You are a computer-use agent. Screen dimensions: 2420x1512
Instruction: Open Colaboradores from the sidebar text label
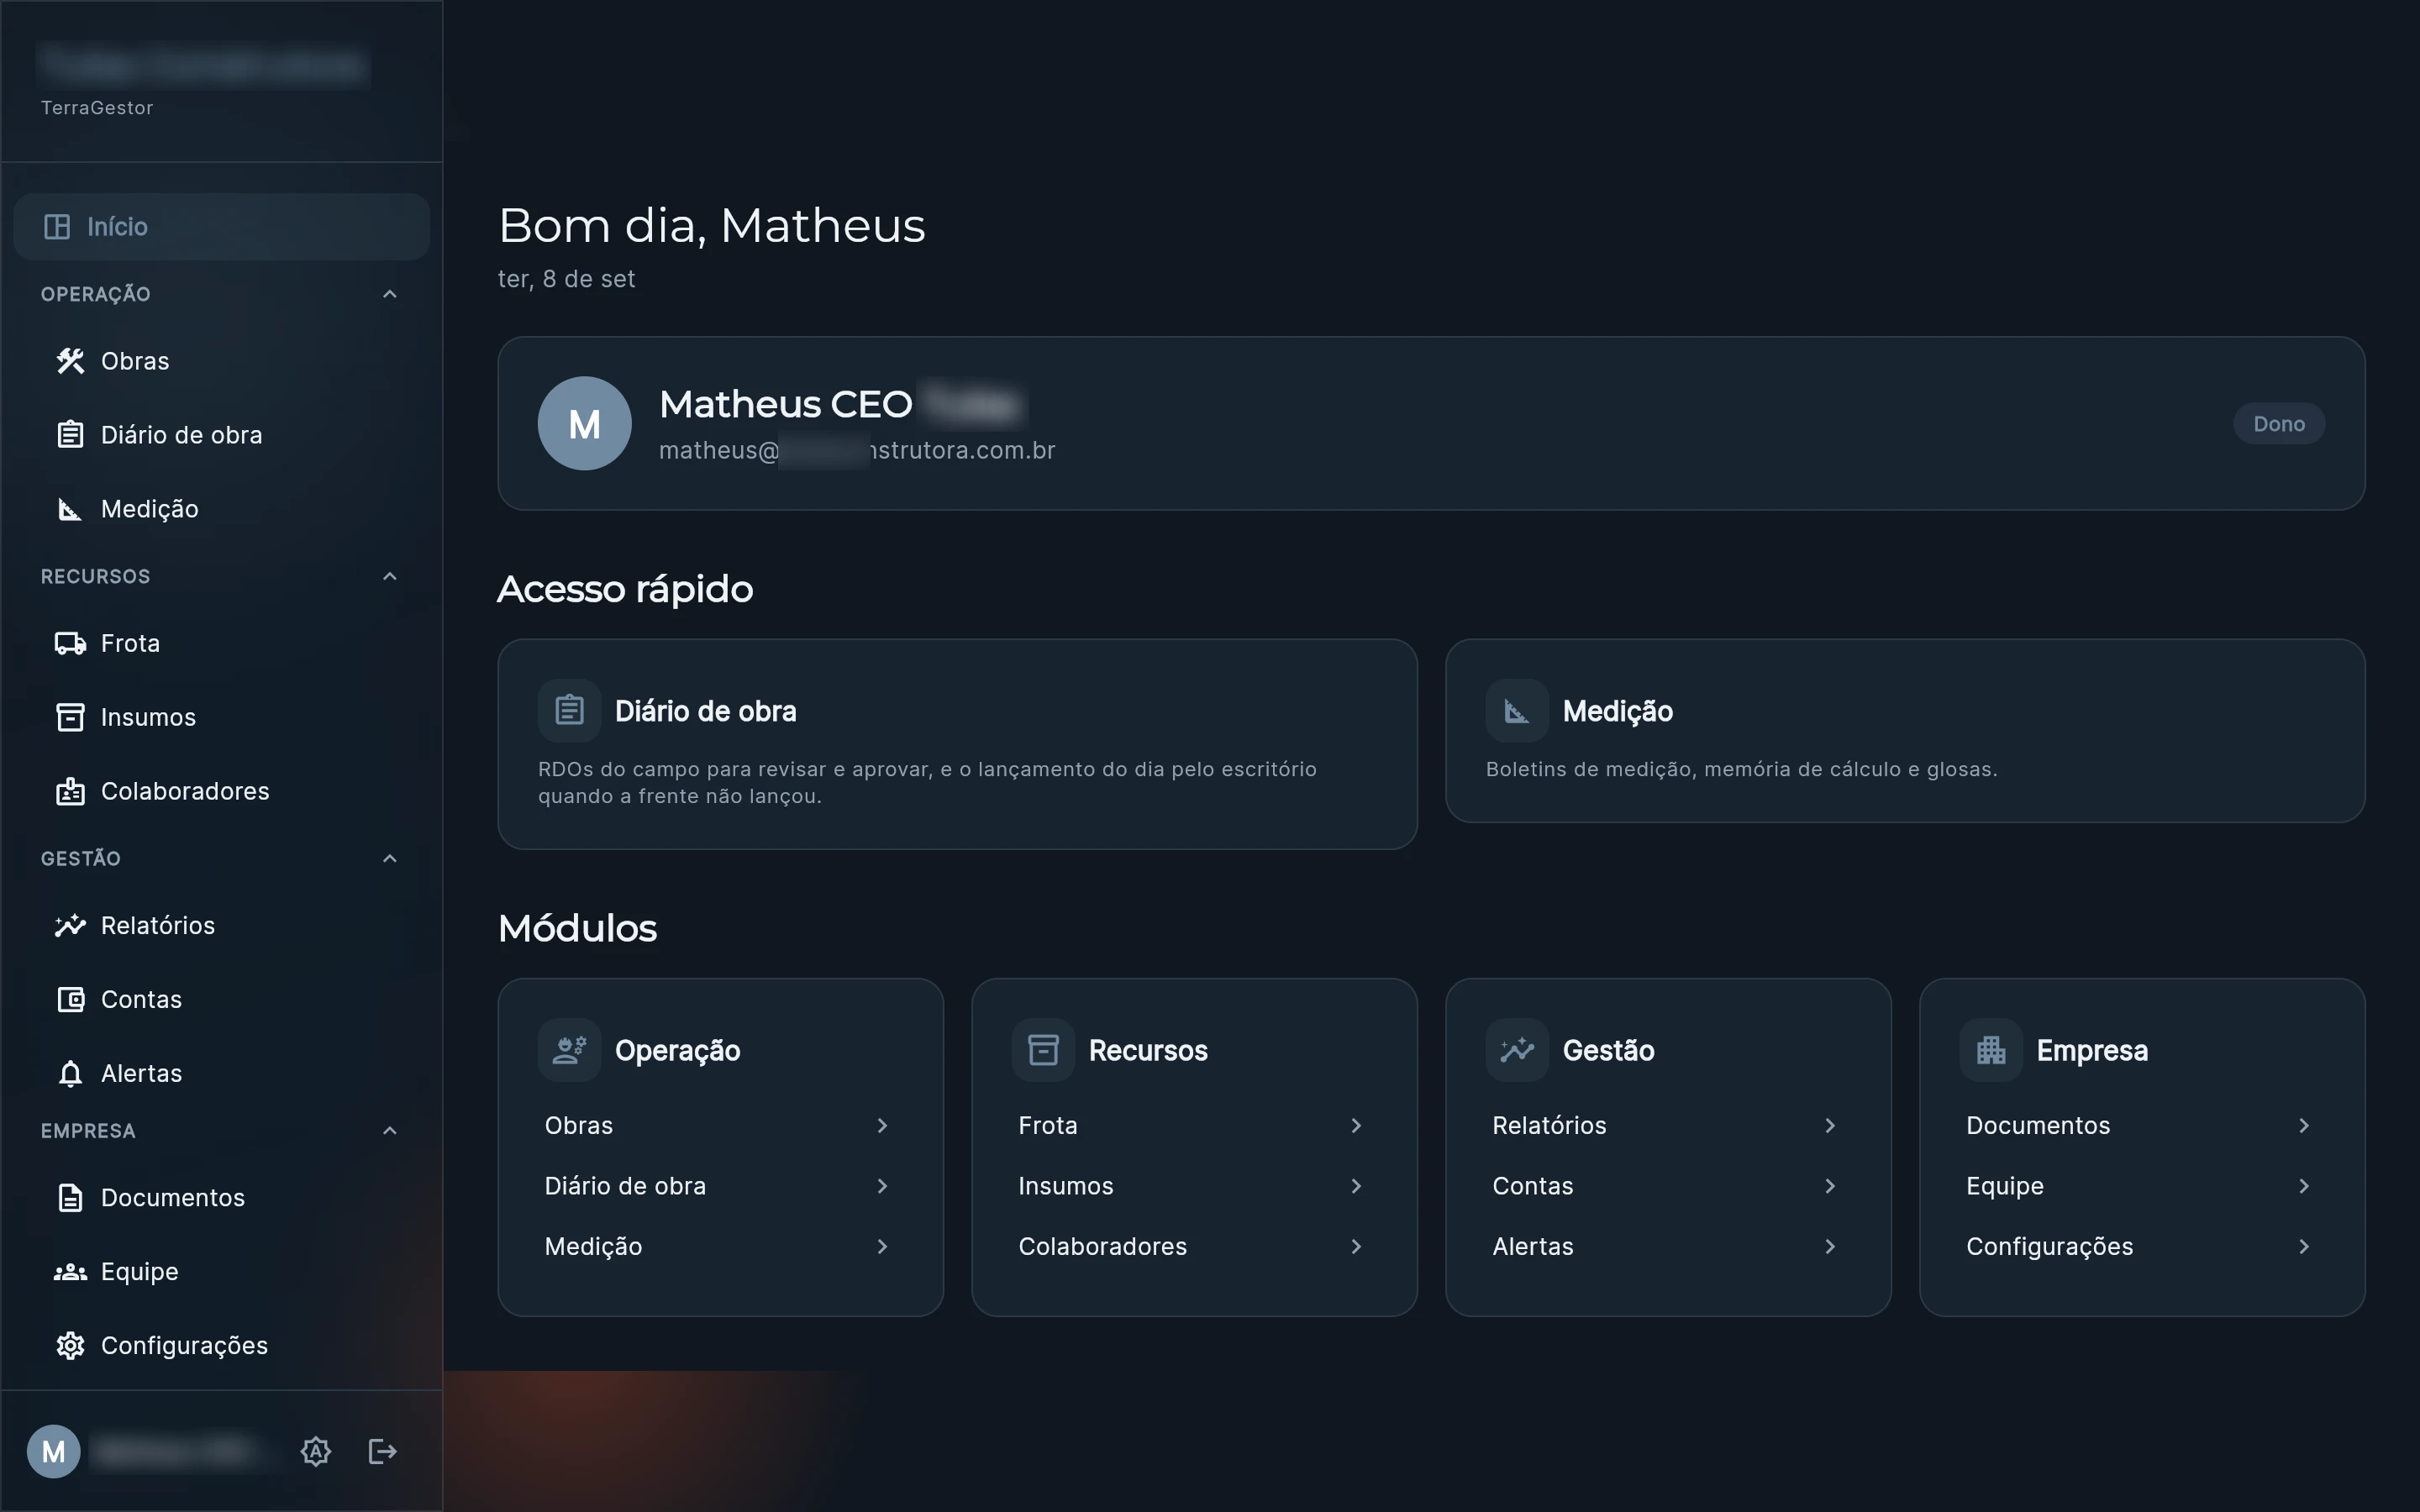click(185, 791)
